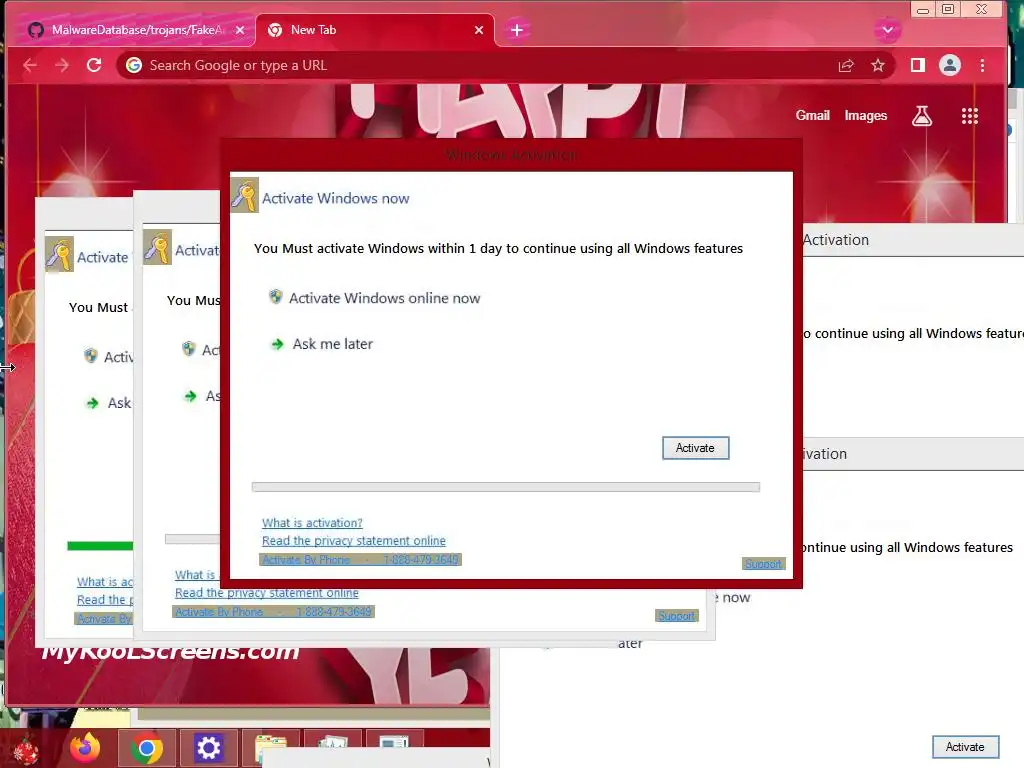Open the profile avatar menu

pos(950,65)
